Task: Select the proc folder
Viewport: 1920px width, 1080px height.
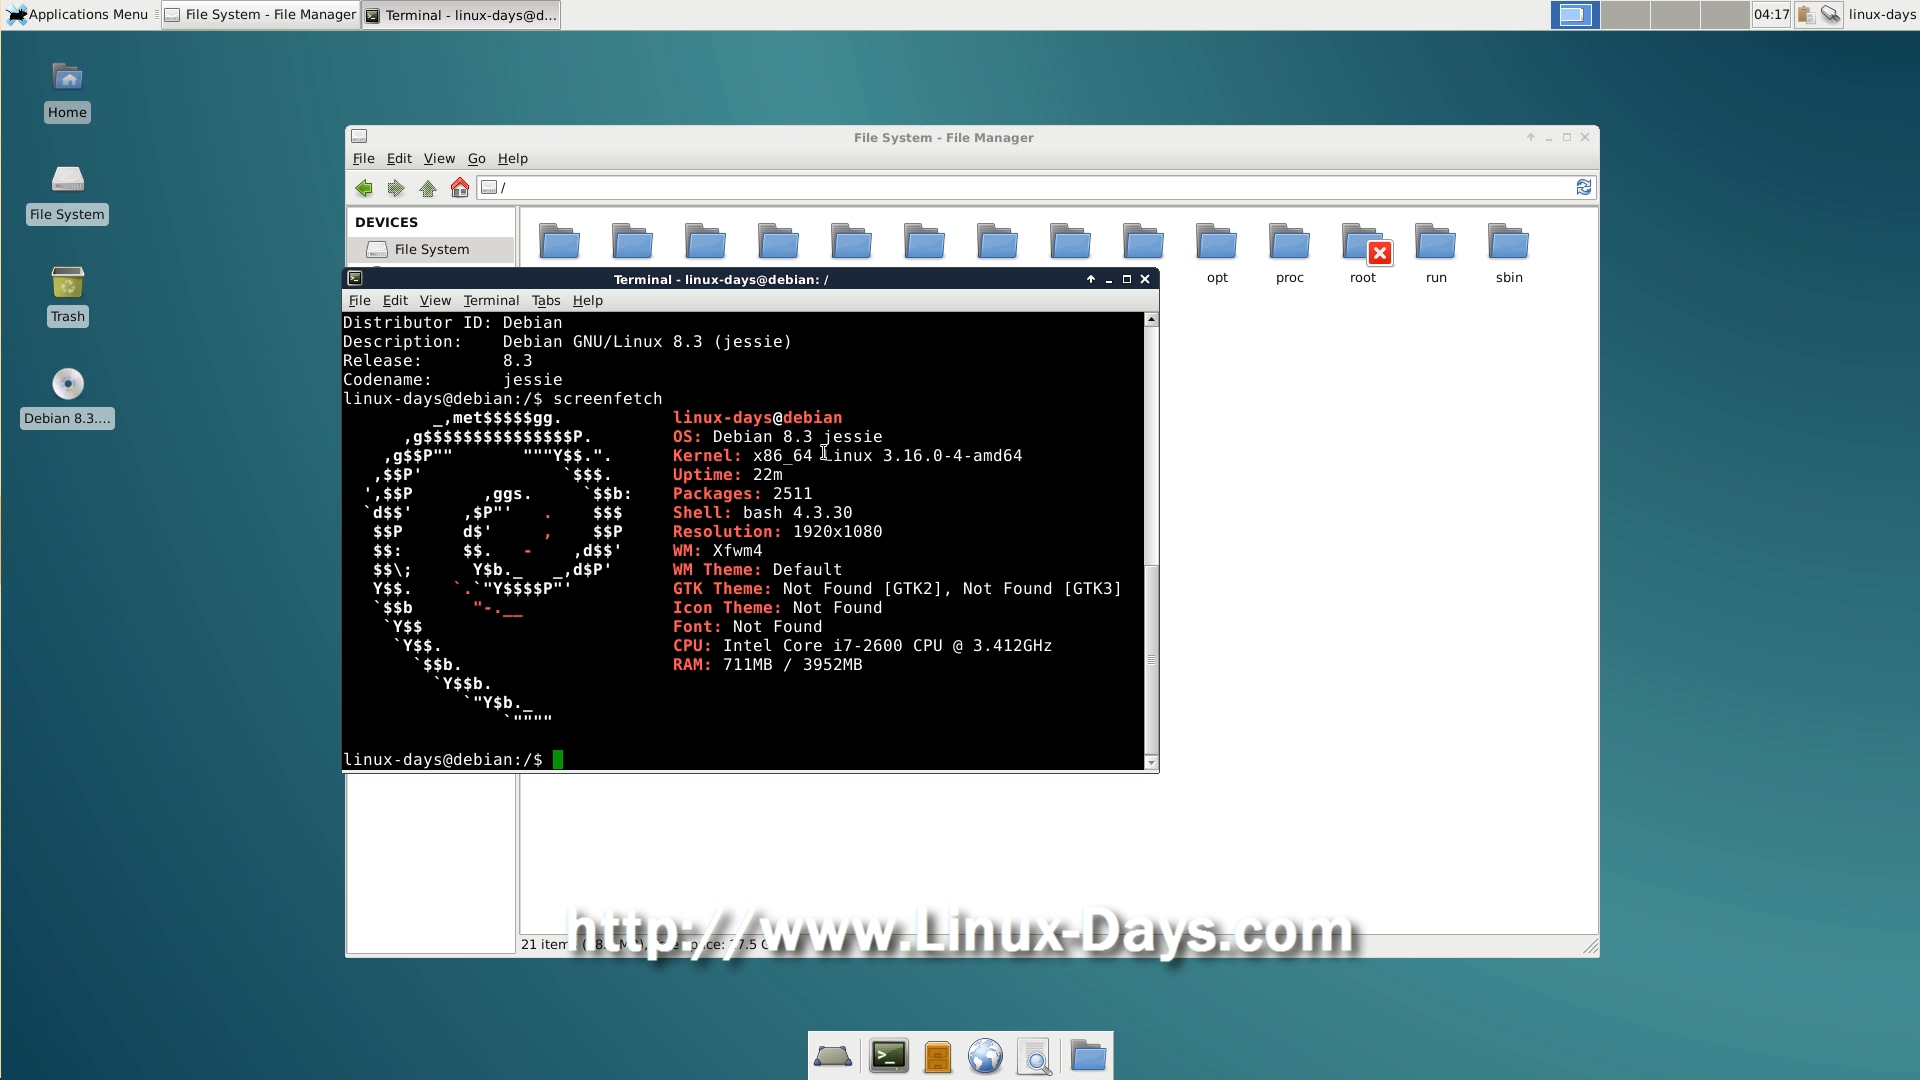Action: pos(1290,254)
